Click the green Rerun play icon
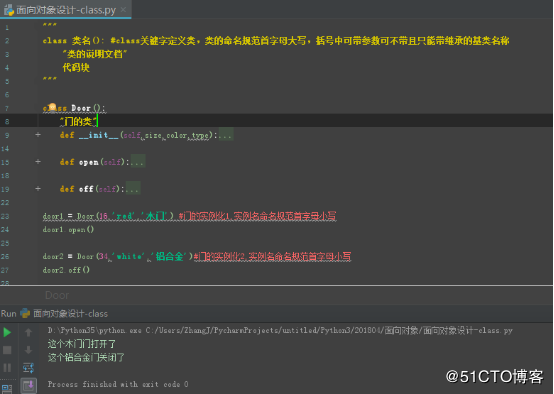Viewport: 554px width, 394px height. coord(7,332)
